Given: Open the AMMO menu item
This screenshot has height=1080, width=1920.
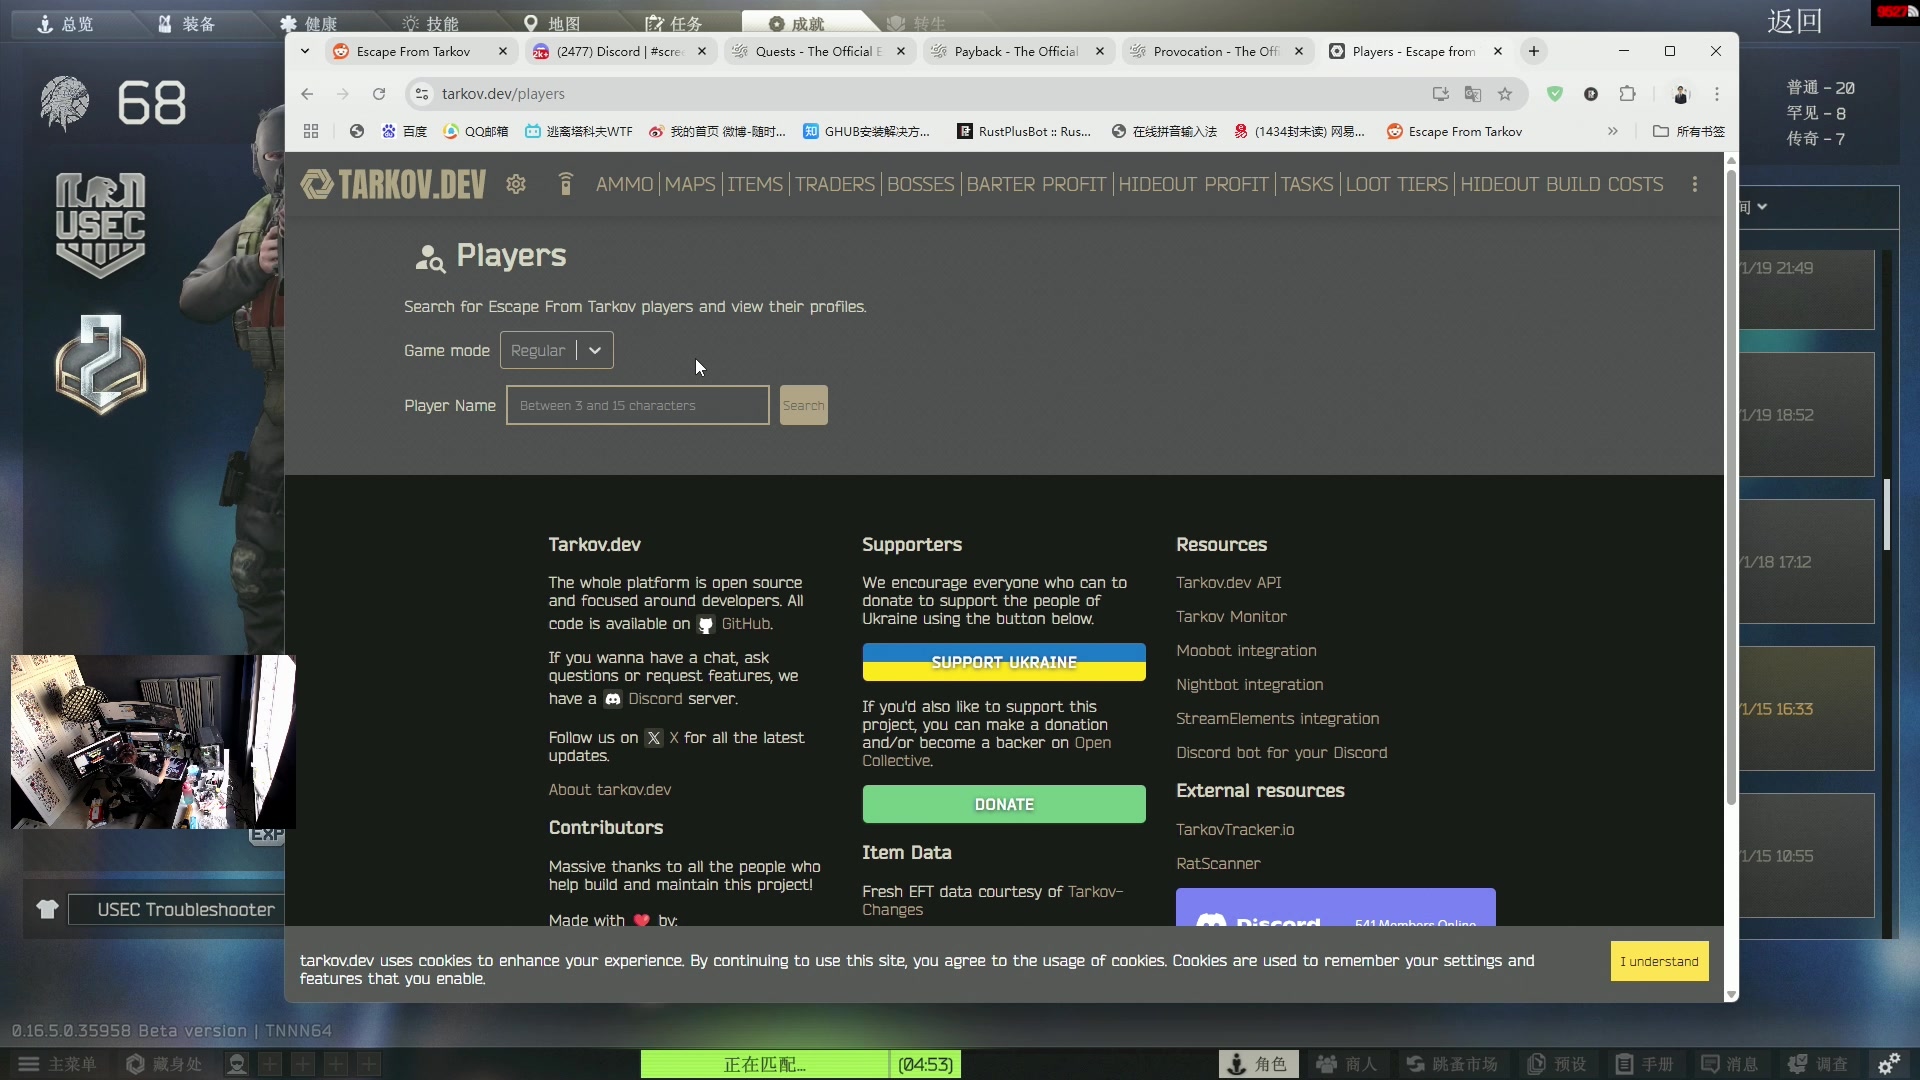Looking at the screenshot, I should (x=624, y=184).
